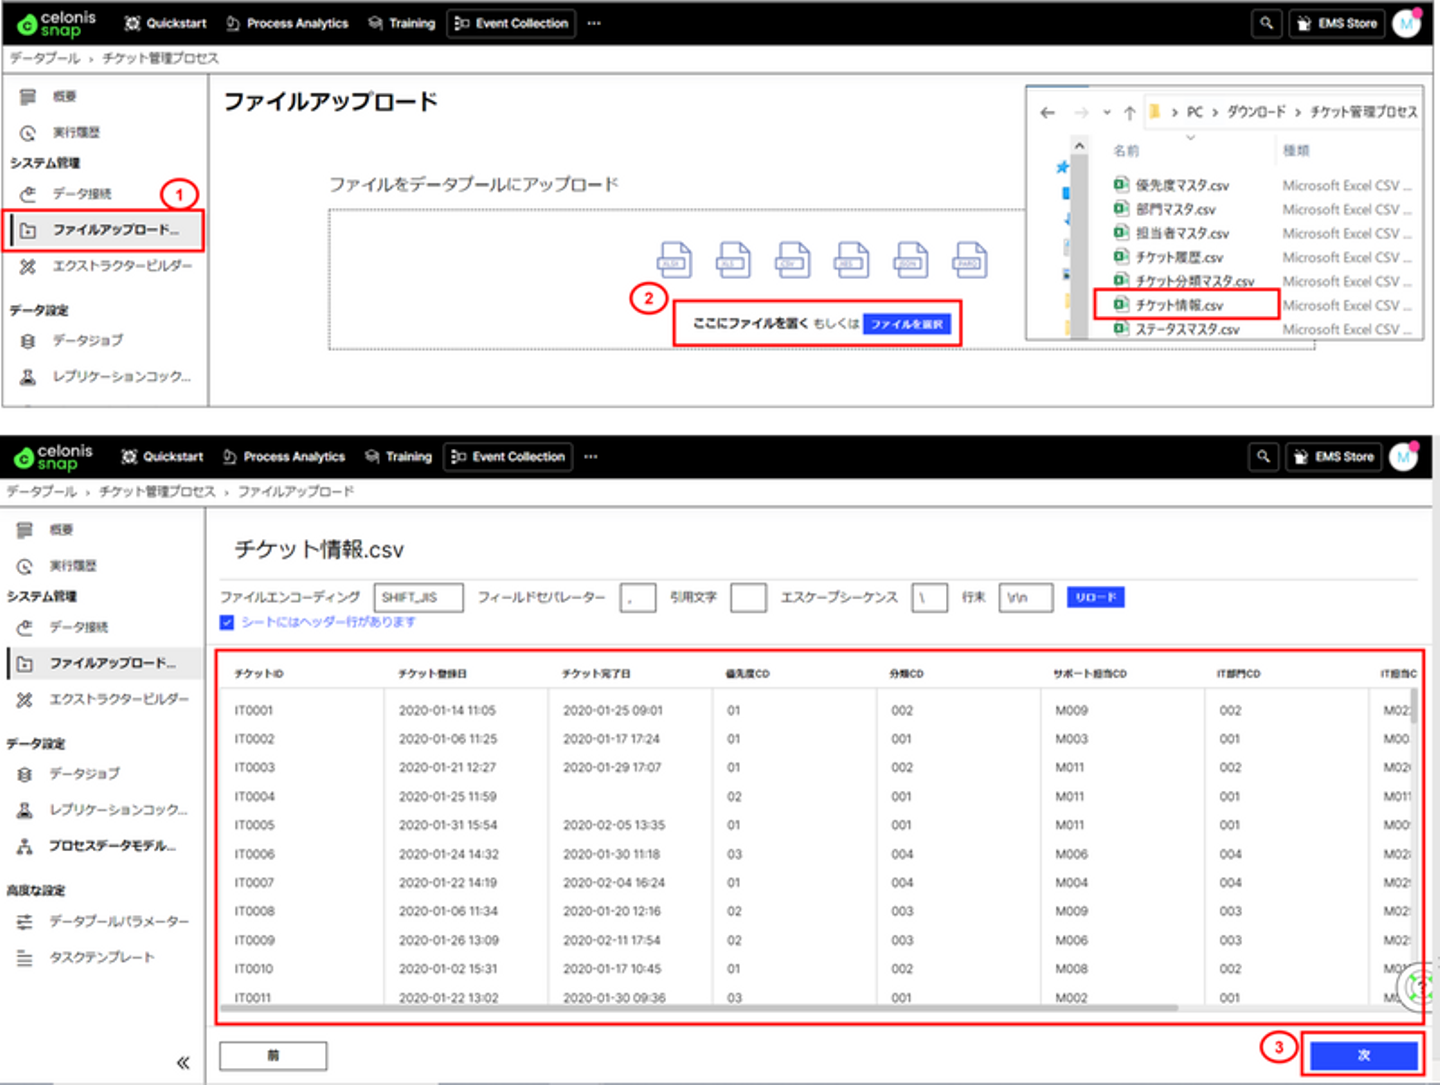Image resolution: width=1440 pixels, height=1085 pixels.
Task: Click the blue 次 button
Action: click(x=1363, y=1055)
